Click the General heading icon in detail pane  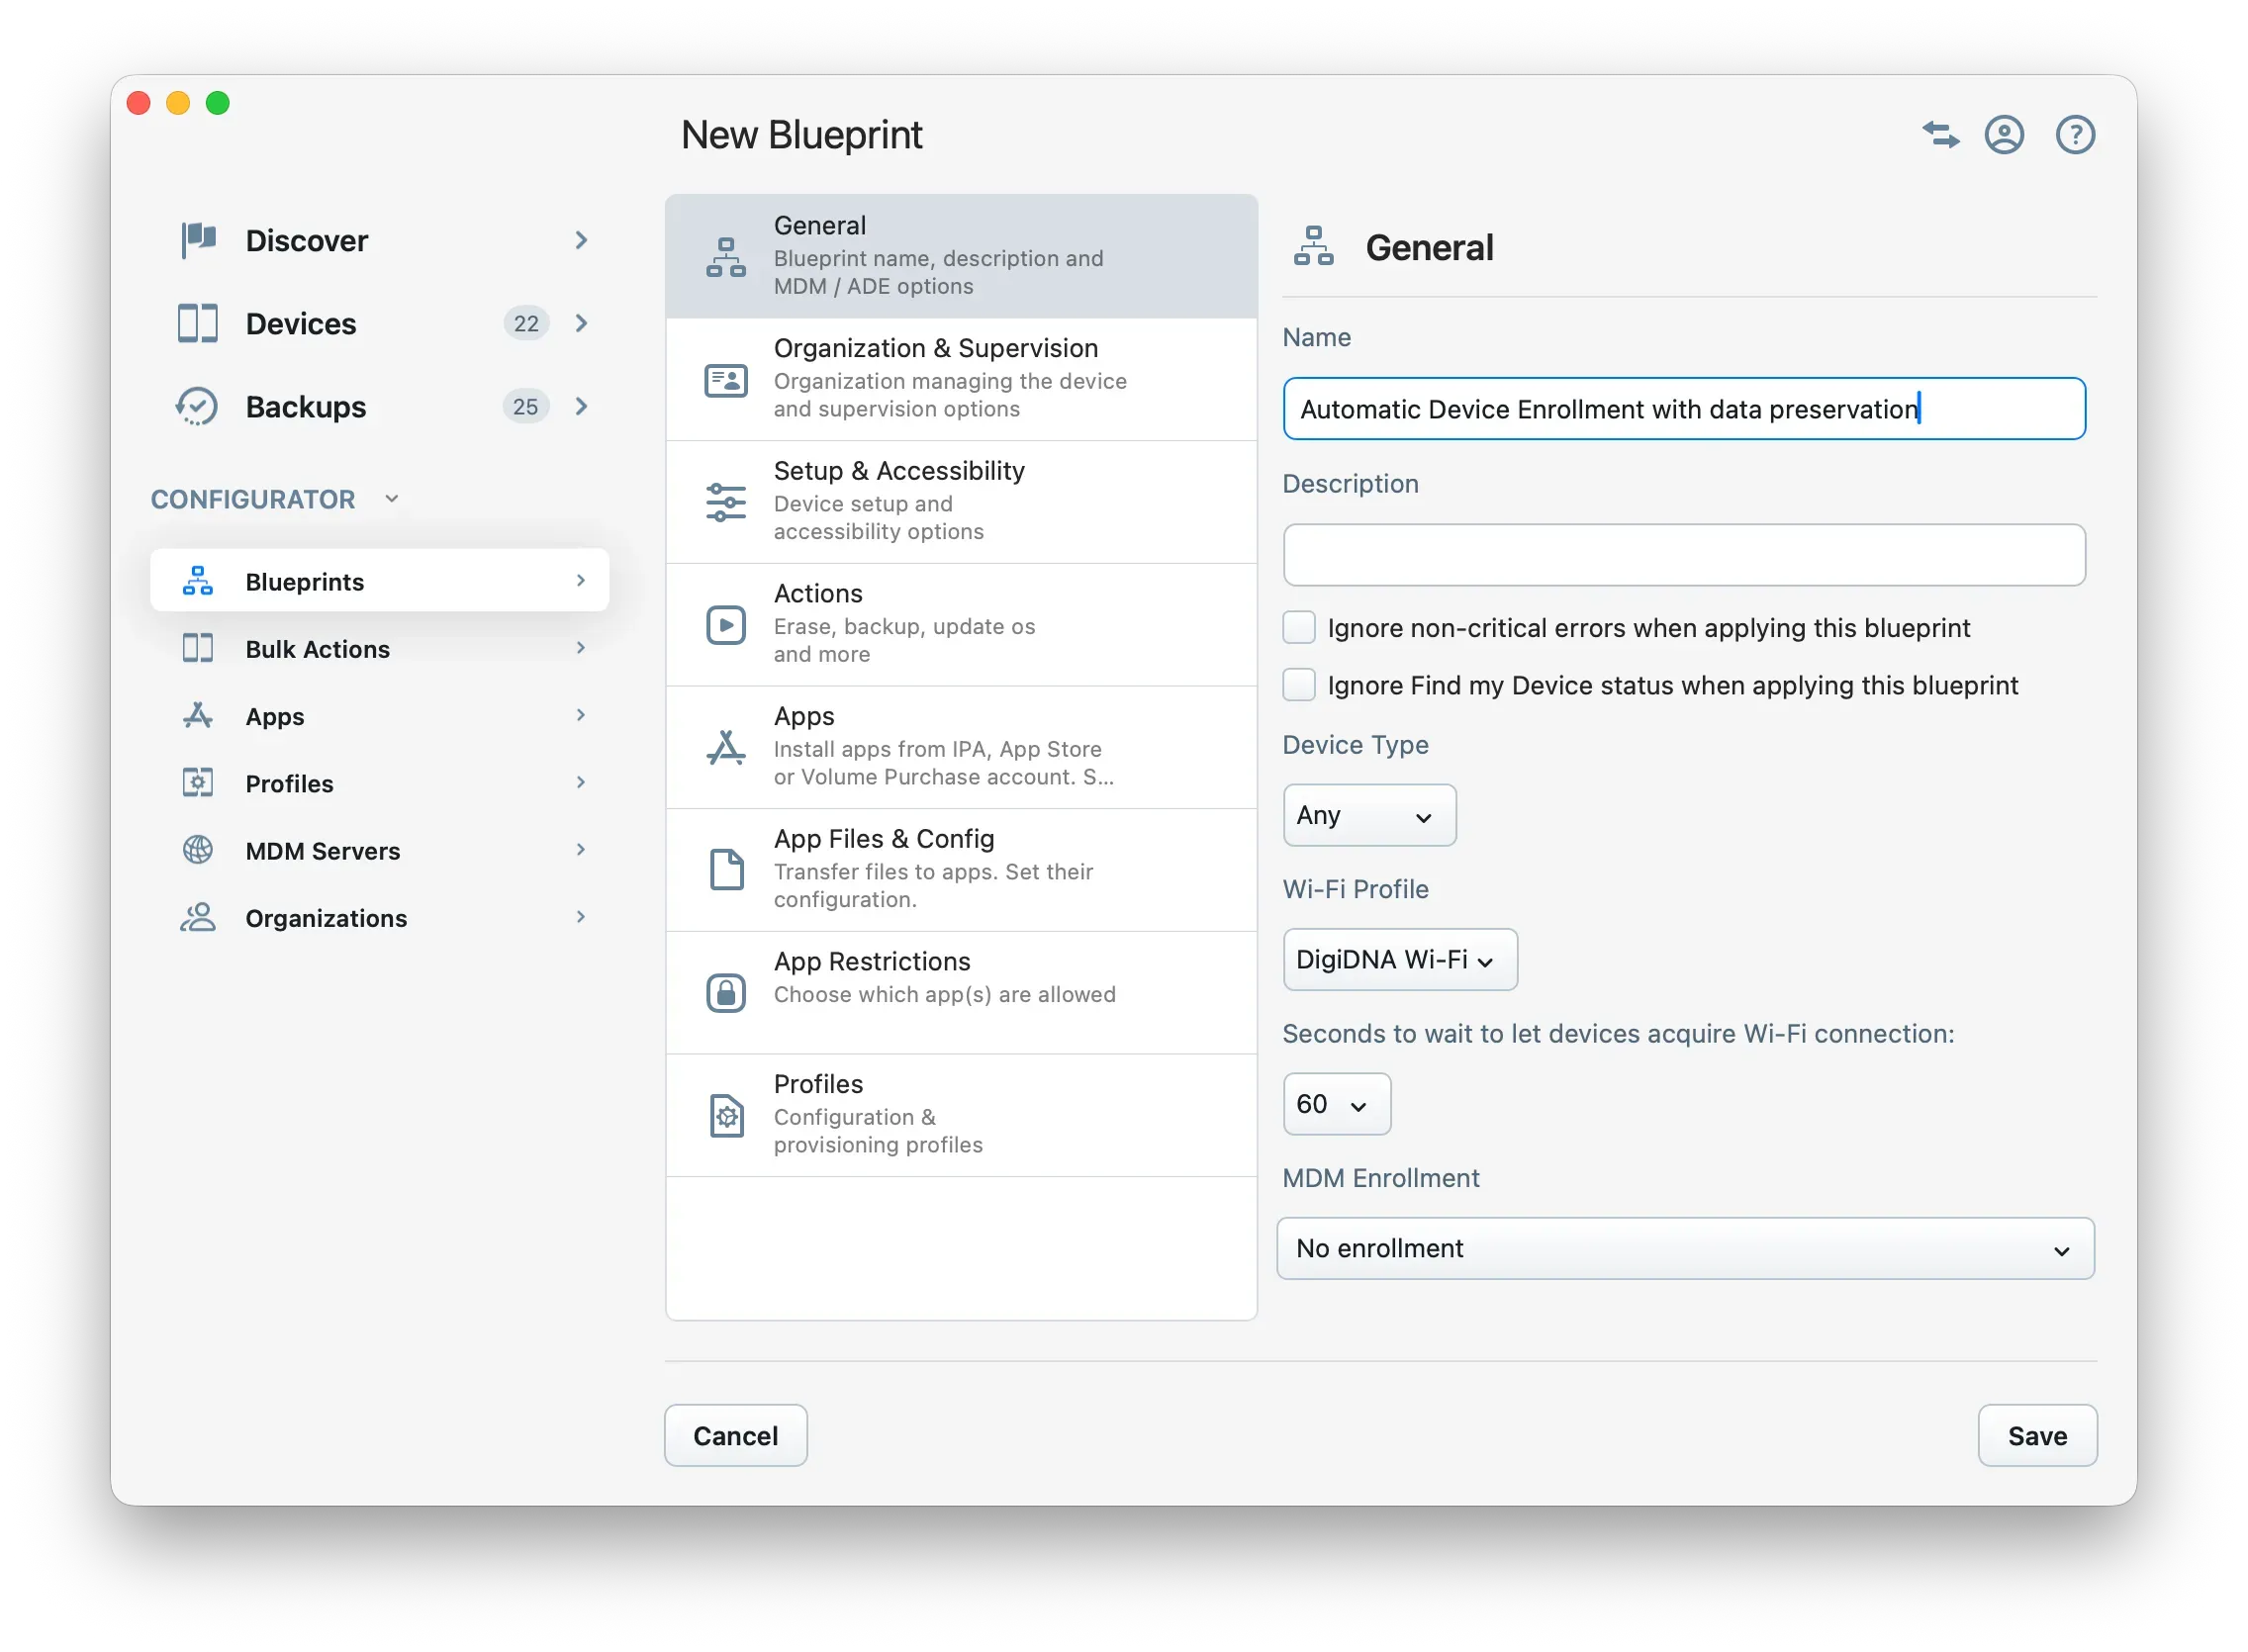1313,246
